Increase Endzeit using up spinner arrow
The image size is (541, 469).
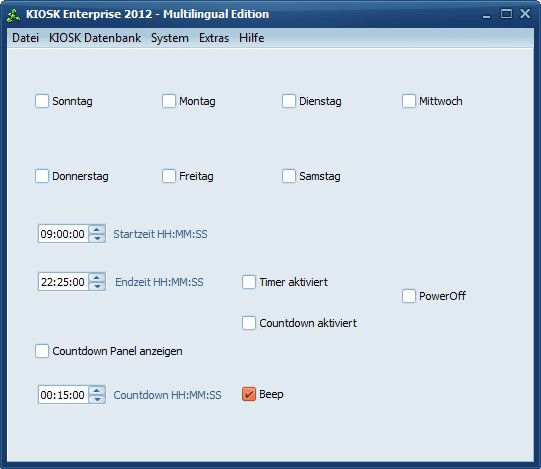coord(97,277)
